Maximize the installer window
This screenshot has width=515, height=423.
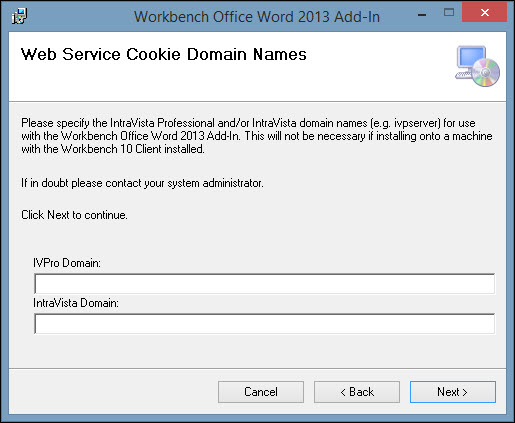tap(449, 13)
